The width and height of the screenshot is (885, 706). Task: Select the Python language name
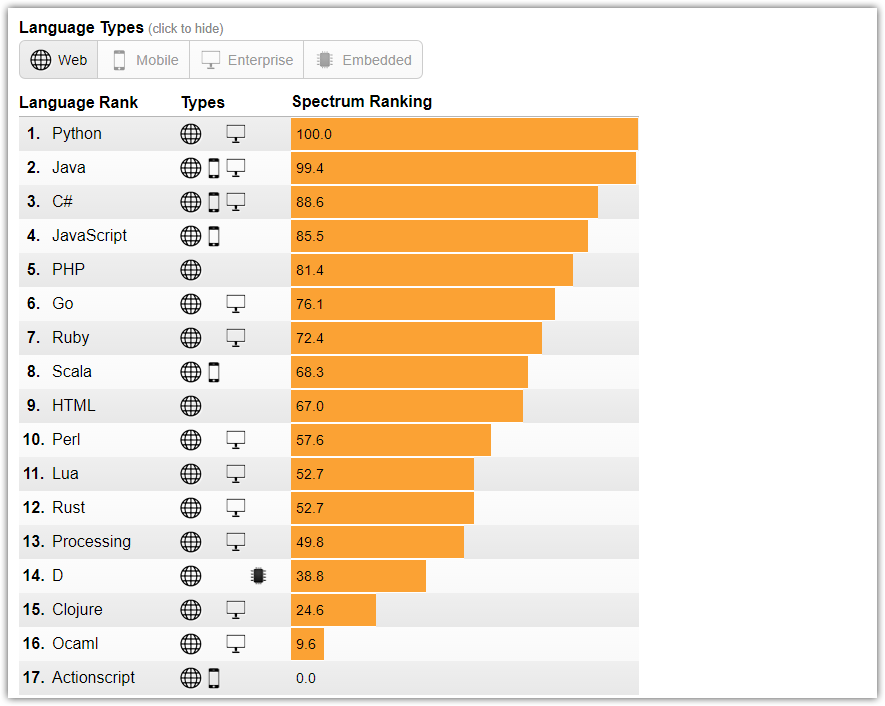77,134
